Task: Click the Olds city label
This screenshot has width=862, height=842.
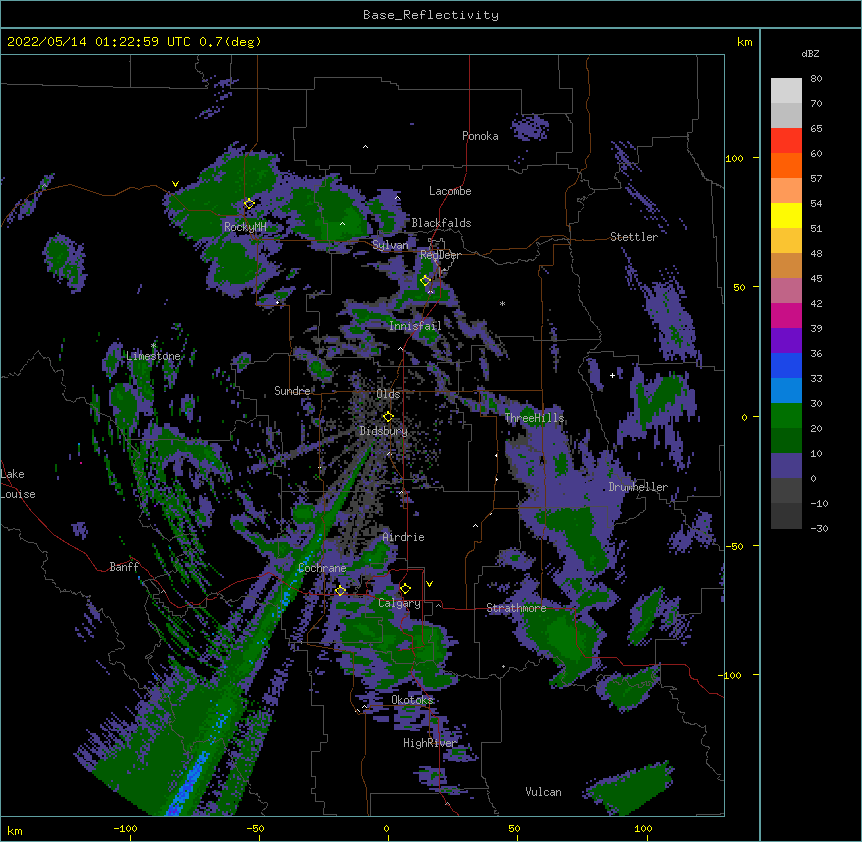Action: [x=388, y=394]
